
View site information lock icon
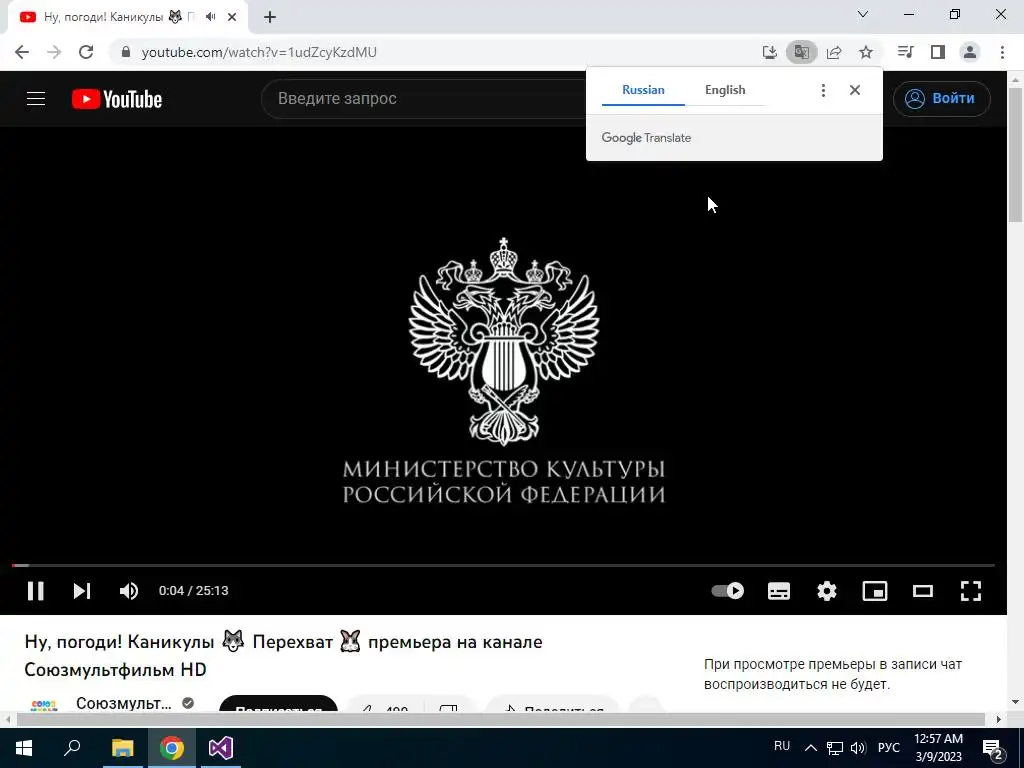tap(126, 52)
